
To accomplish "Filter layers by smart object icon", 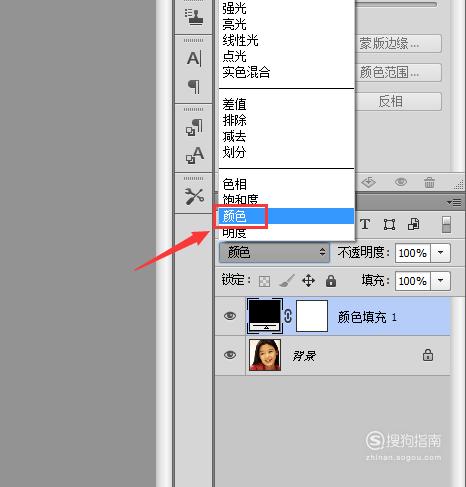I will (x=414, y=224).
